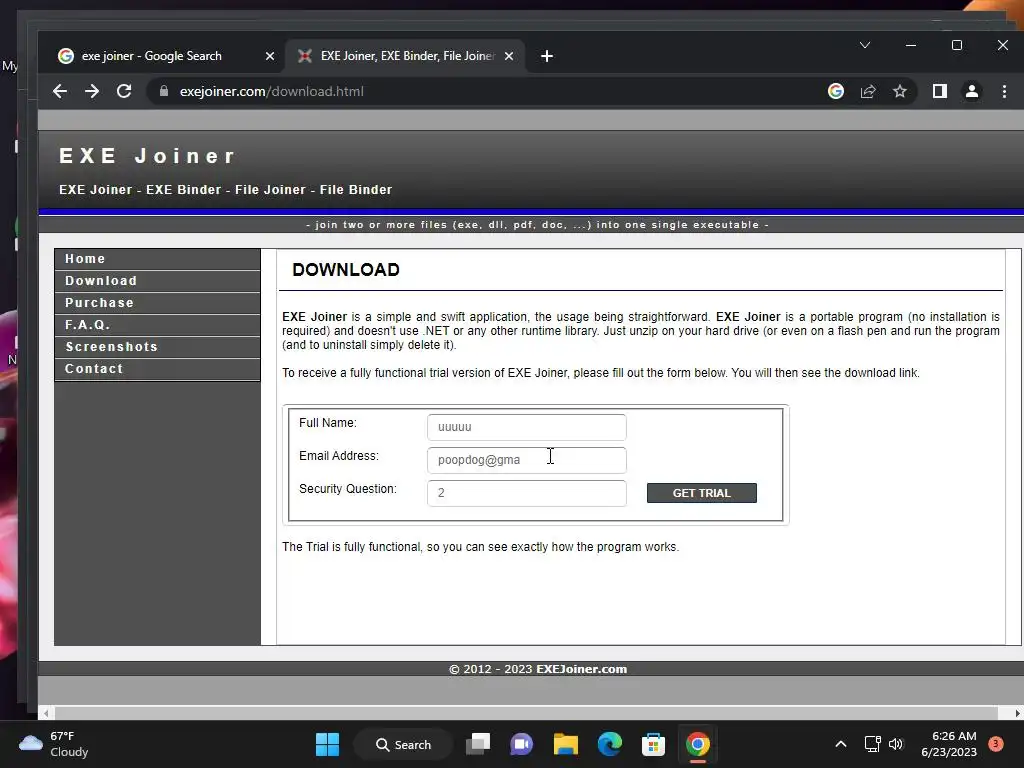Open the Download sidebar item
The width and height of the screenshot is (1024, 768).
click(x=157, y=281)
